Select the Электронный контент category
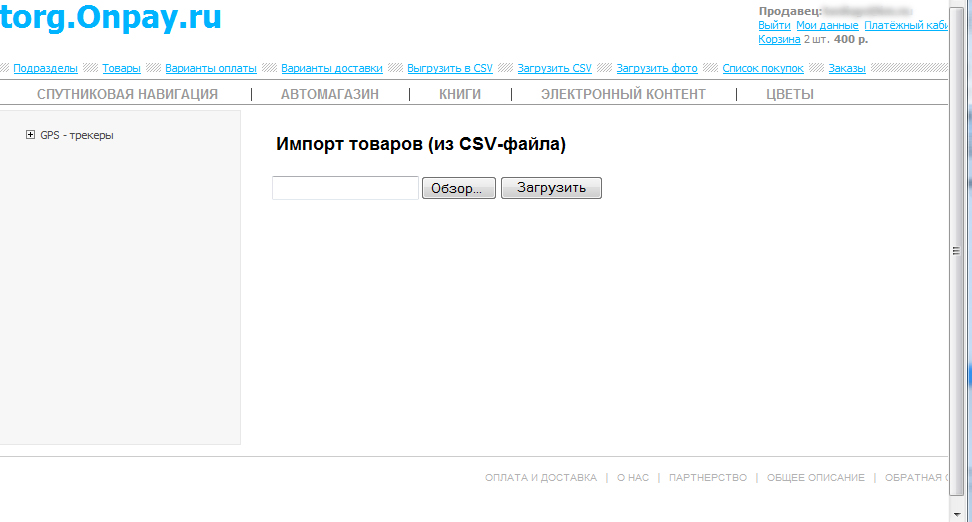 (623, 94)
